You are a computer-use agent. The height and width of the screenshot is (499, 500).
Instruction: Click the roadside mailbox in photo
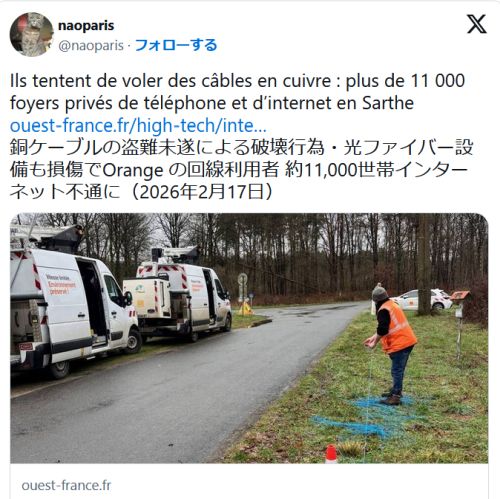point(460,295)
